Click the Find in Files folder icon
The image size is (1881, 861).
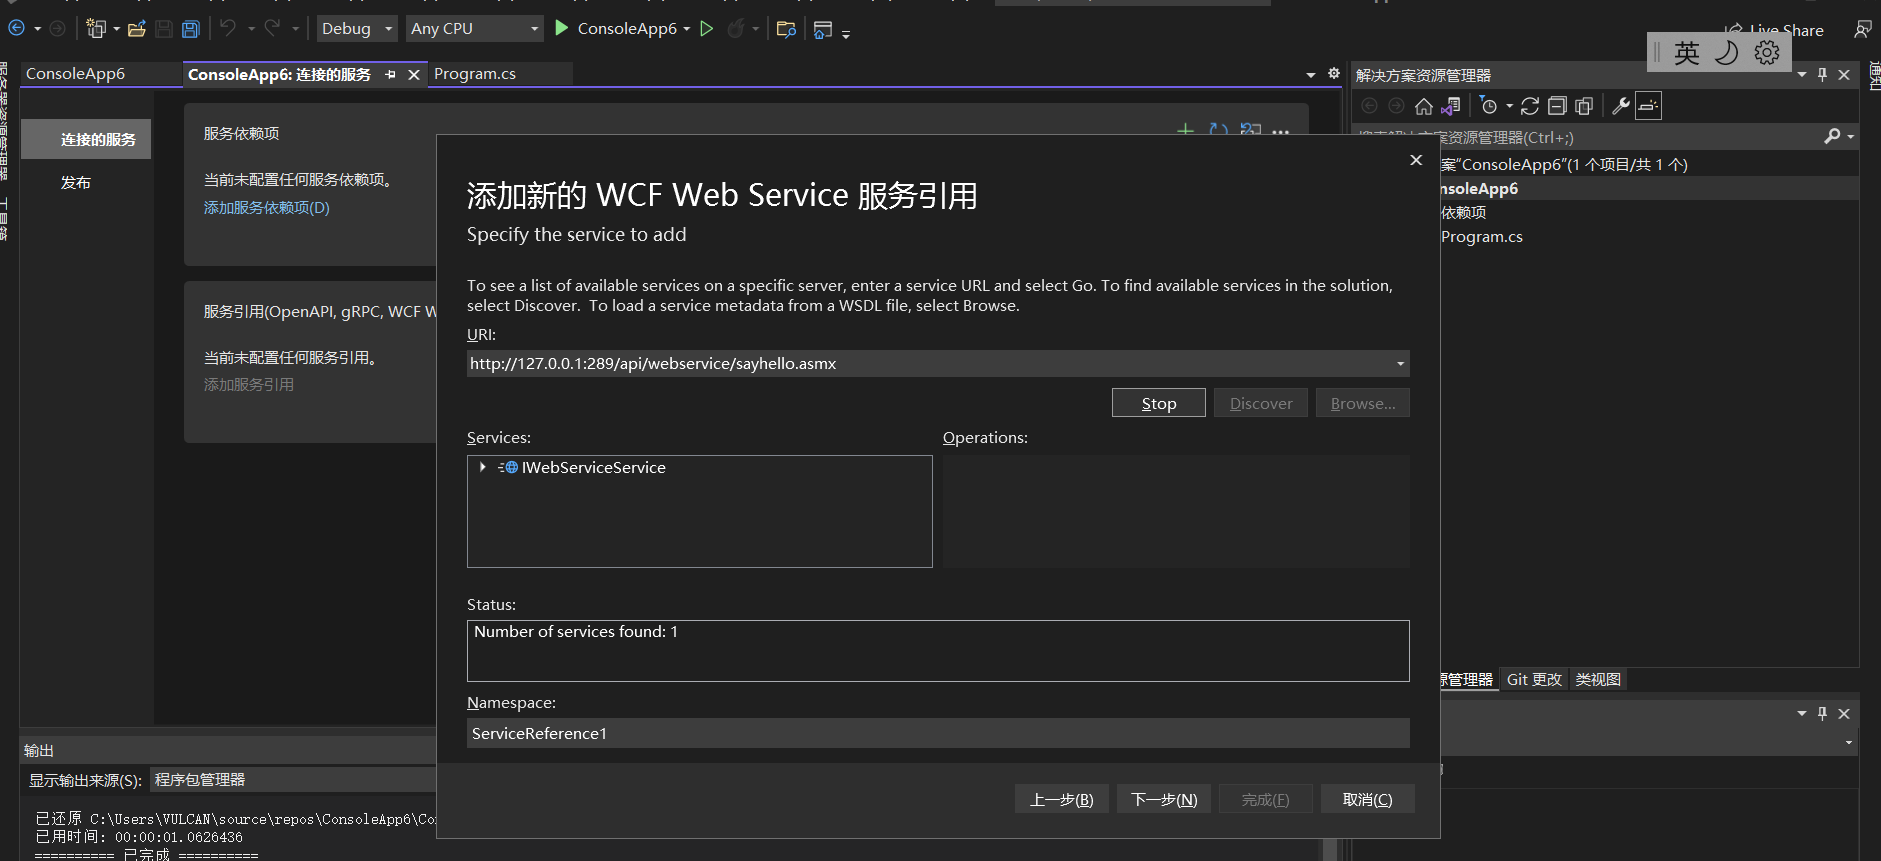tap(786, 29)
